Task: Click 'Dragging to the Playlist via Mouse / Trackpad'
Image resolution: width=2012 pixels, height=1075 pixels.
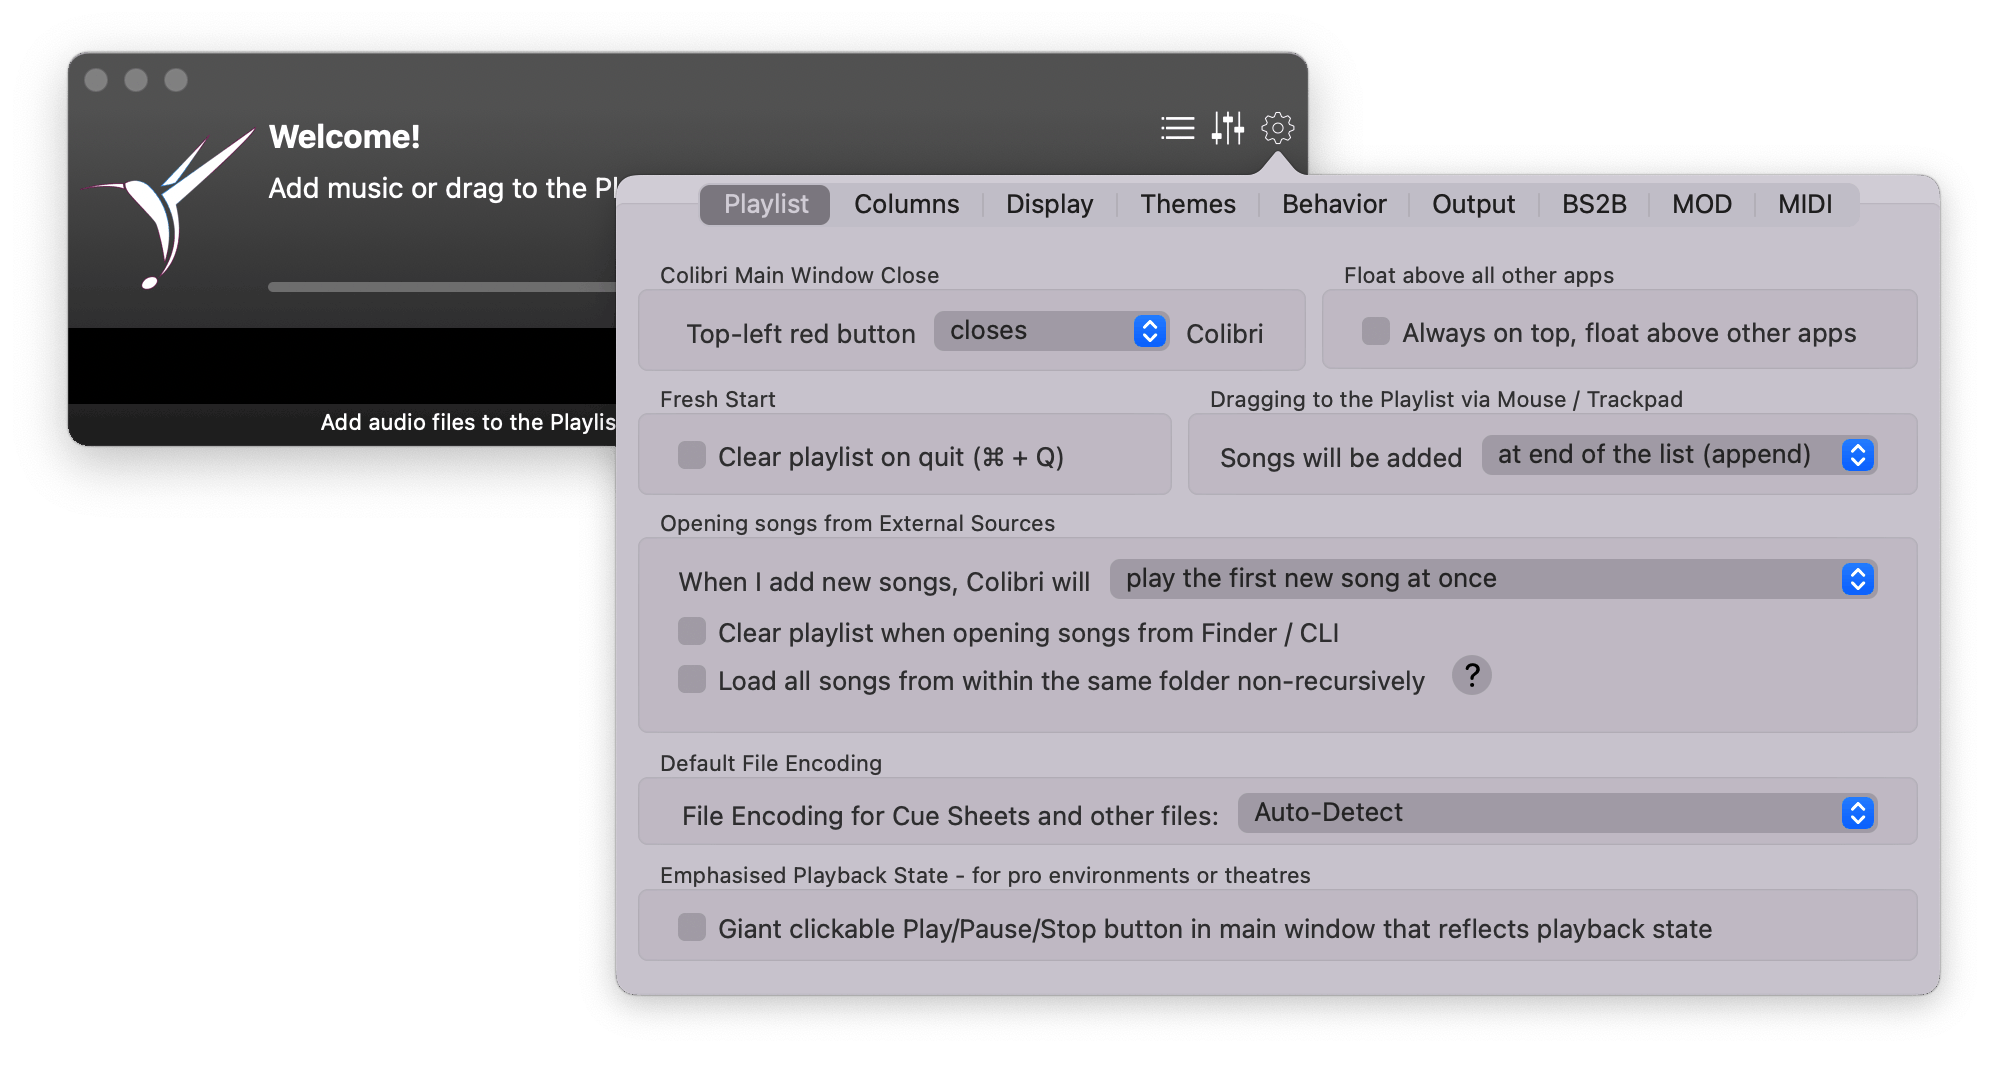Action: click(1446, 399)
